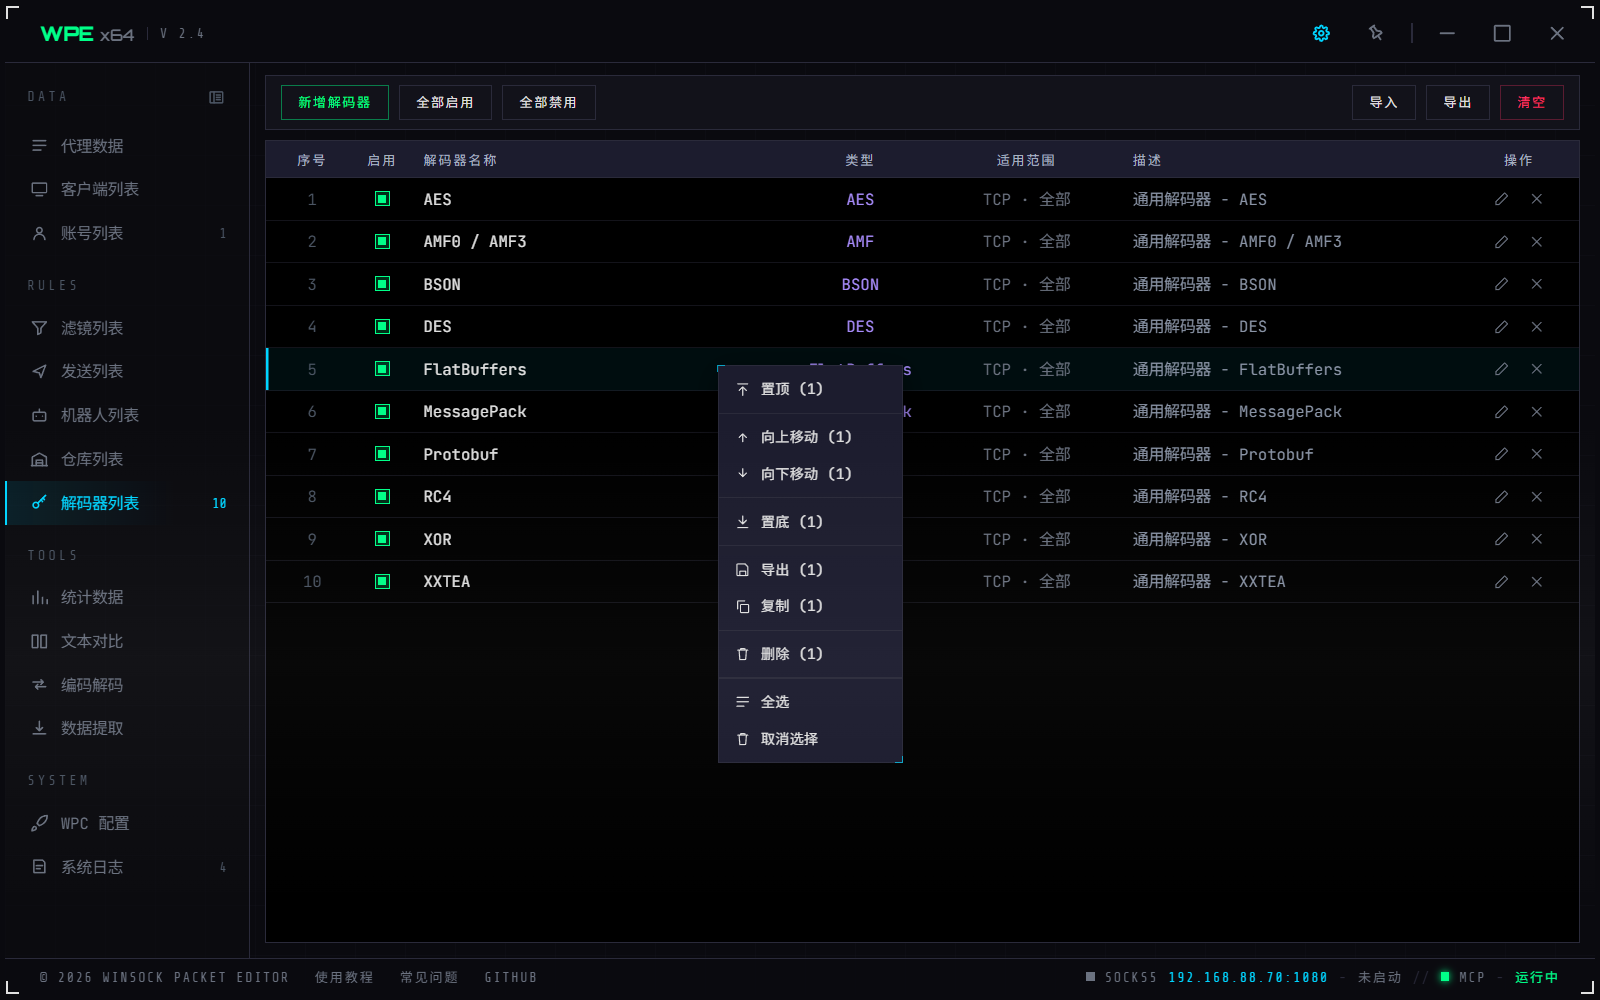Select 向上移动 (1) menu entry
This screenshot has width=1600, height=1000.
click(x=810, y=437)
